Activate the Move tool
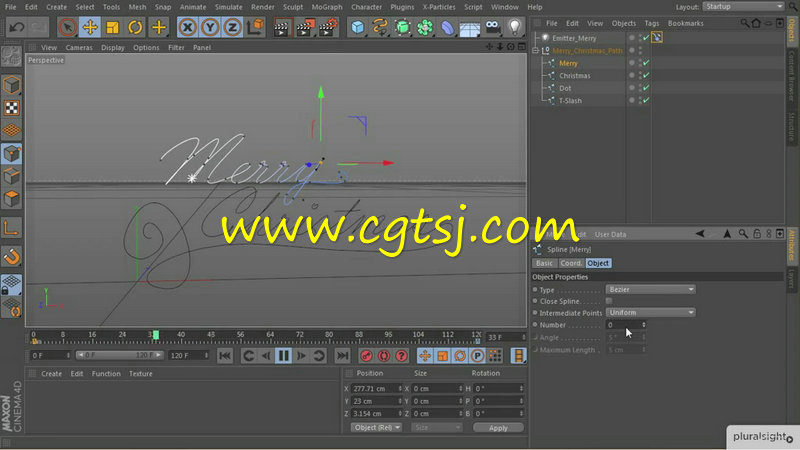 (x=90, y=27)
